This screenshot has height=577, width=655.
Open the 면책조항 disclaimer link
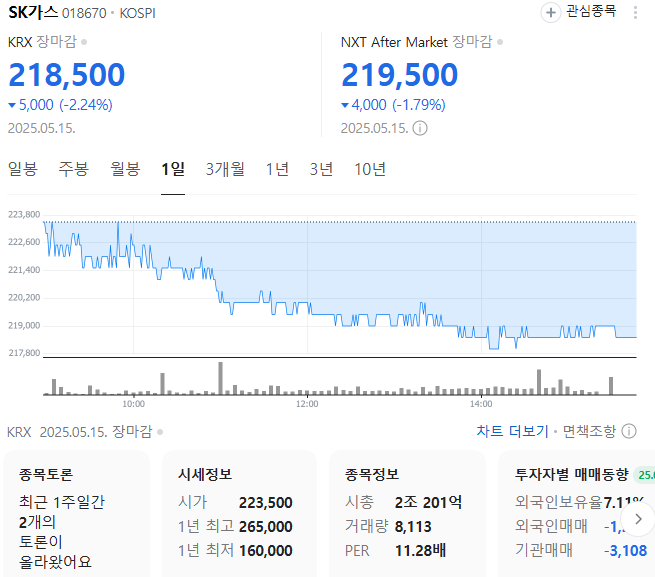pos(589,431)
